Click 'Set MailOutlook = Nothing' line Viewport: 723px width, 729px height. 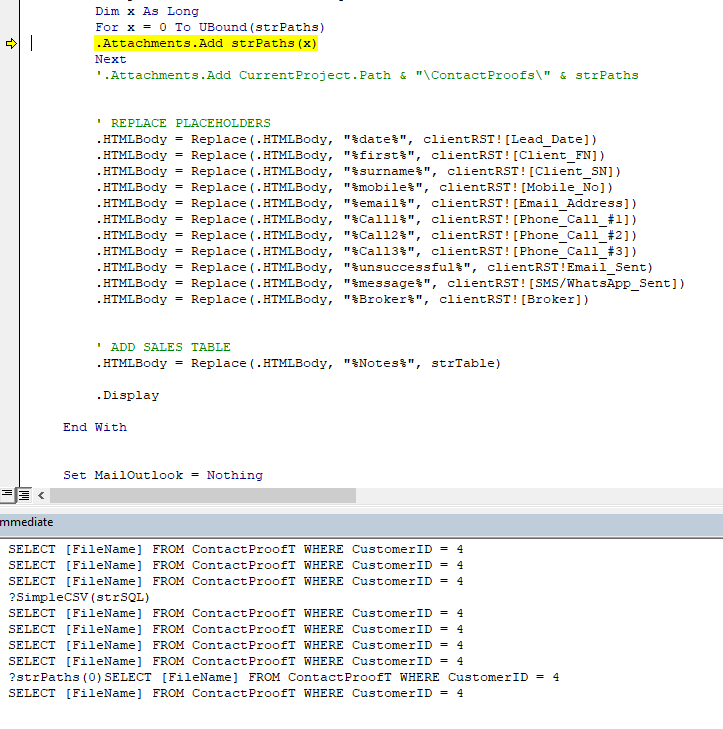[x=163, y=476]
